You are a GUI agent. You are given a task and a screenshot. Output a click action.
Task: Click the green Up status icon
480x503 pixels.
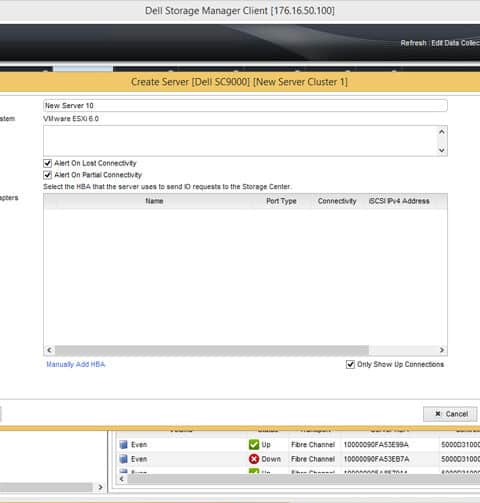pyautogui.click(x=254, y=444)
